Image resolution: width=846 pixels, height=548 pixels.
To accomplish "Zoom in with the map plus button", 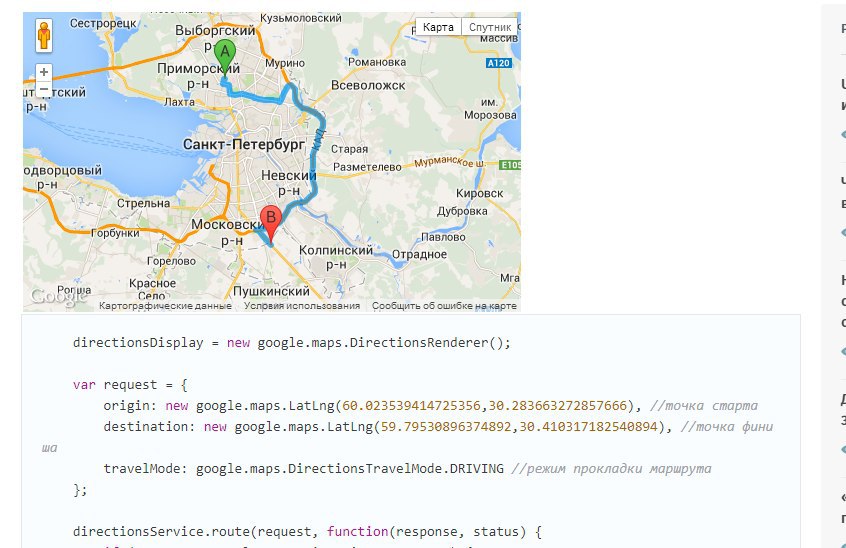I will pyautogui.click(x=44, y=72).
